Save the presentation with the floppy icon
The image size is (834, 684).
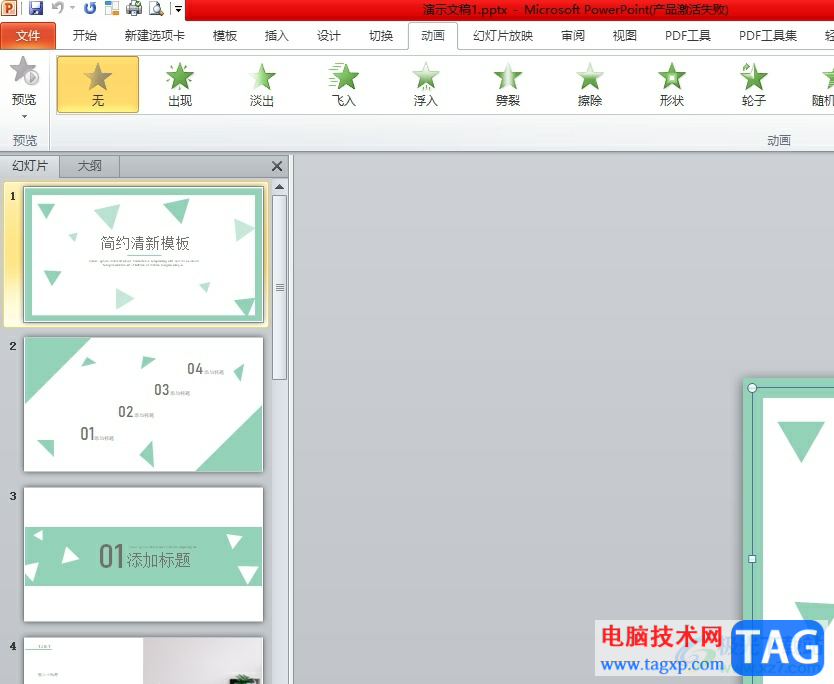[x=36, y=8]
